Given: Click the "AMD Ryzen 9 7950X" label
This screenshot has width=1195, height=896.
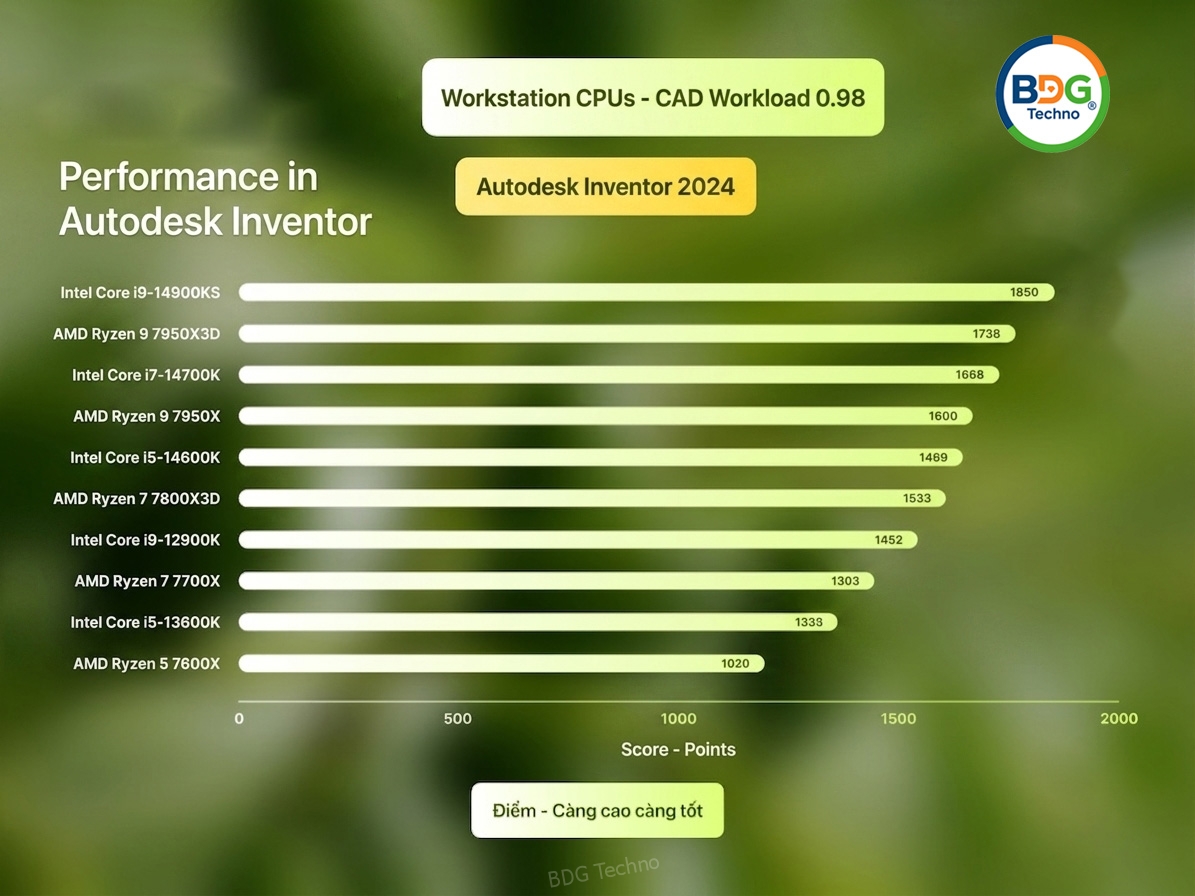Looking at the screenshot, I should (146, 416).
